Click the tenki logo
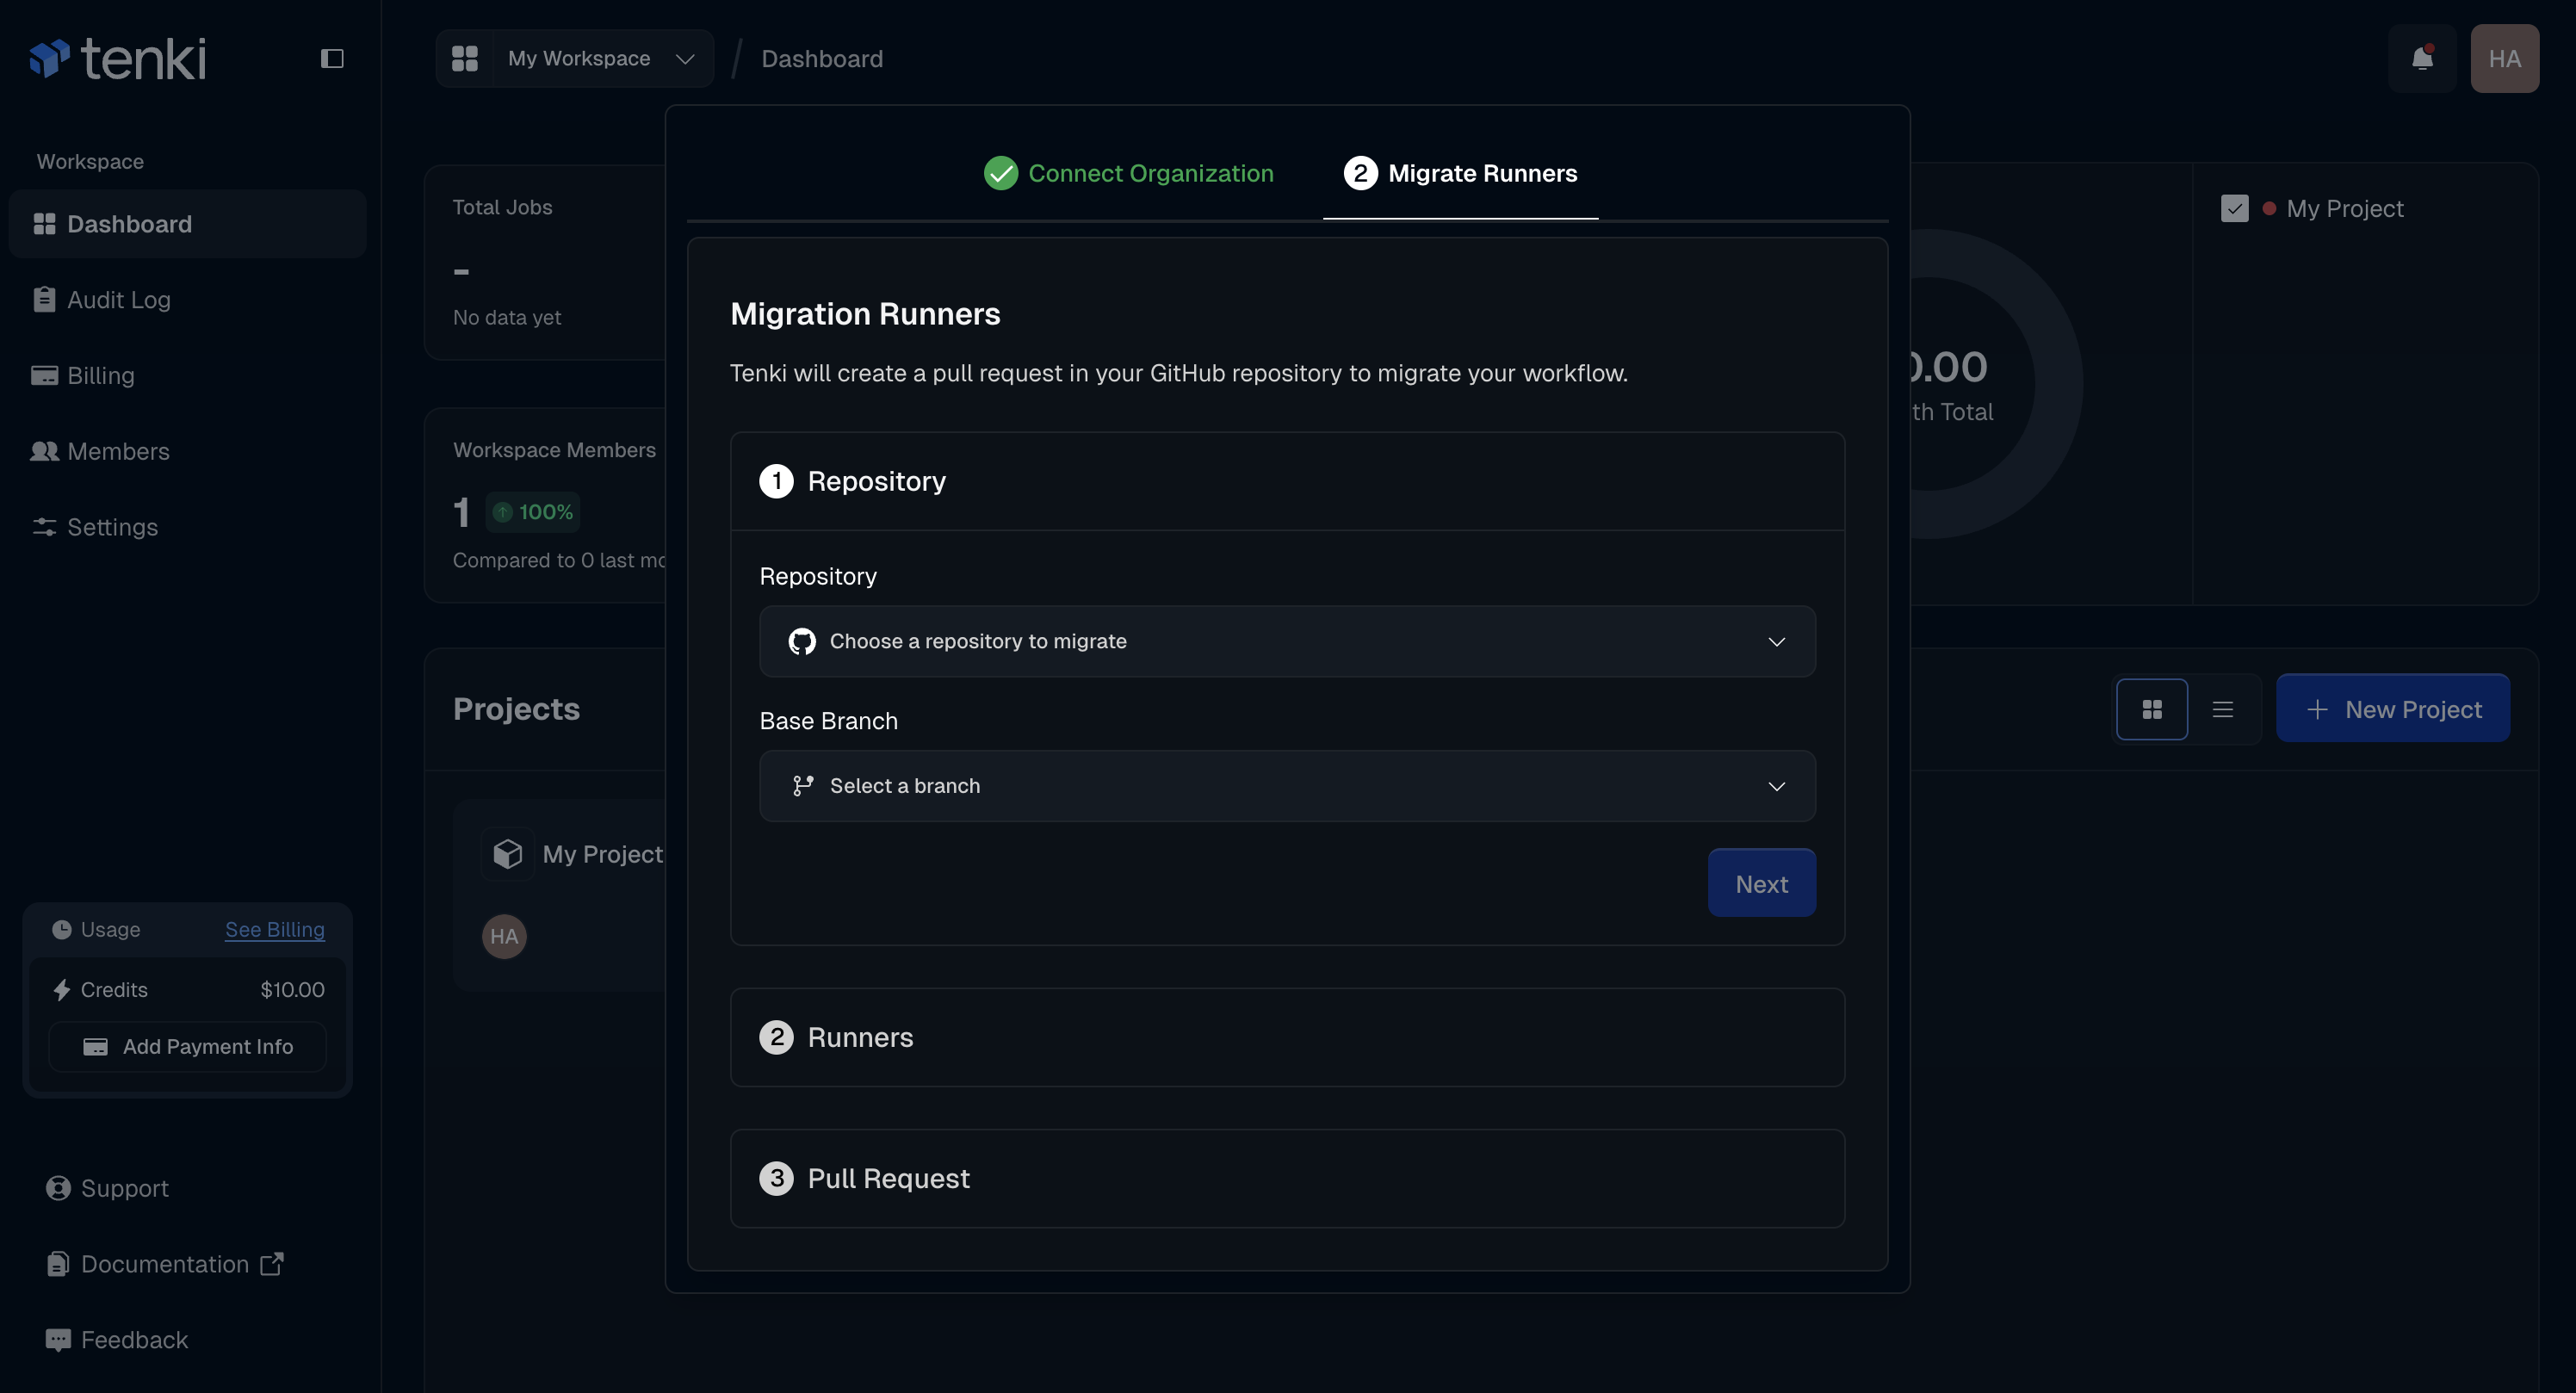2576x1393 pixels. [x=118, y=59]
